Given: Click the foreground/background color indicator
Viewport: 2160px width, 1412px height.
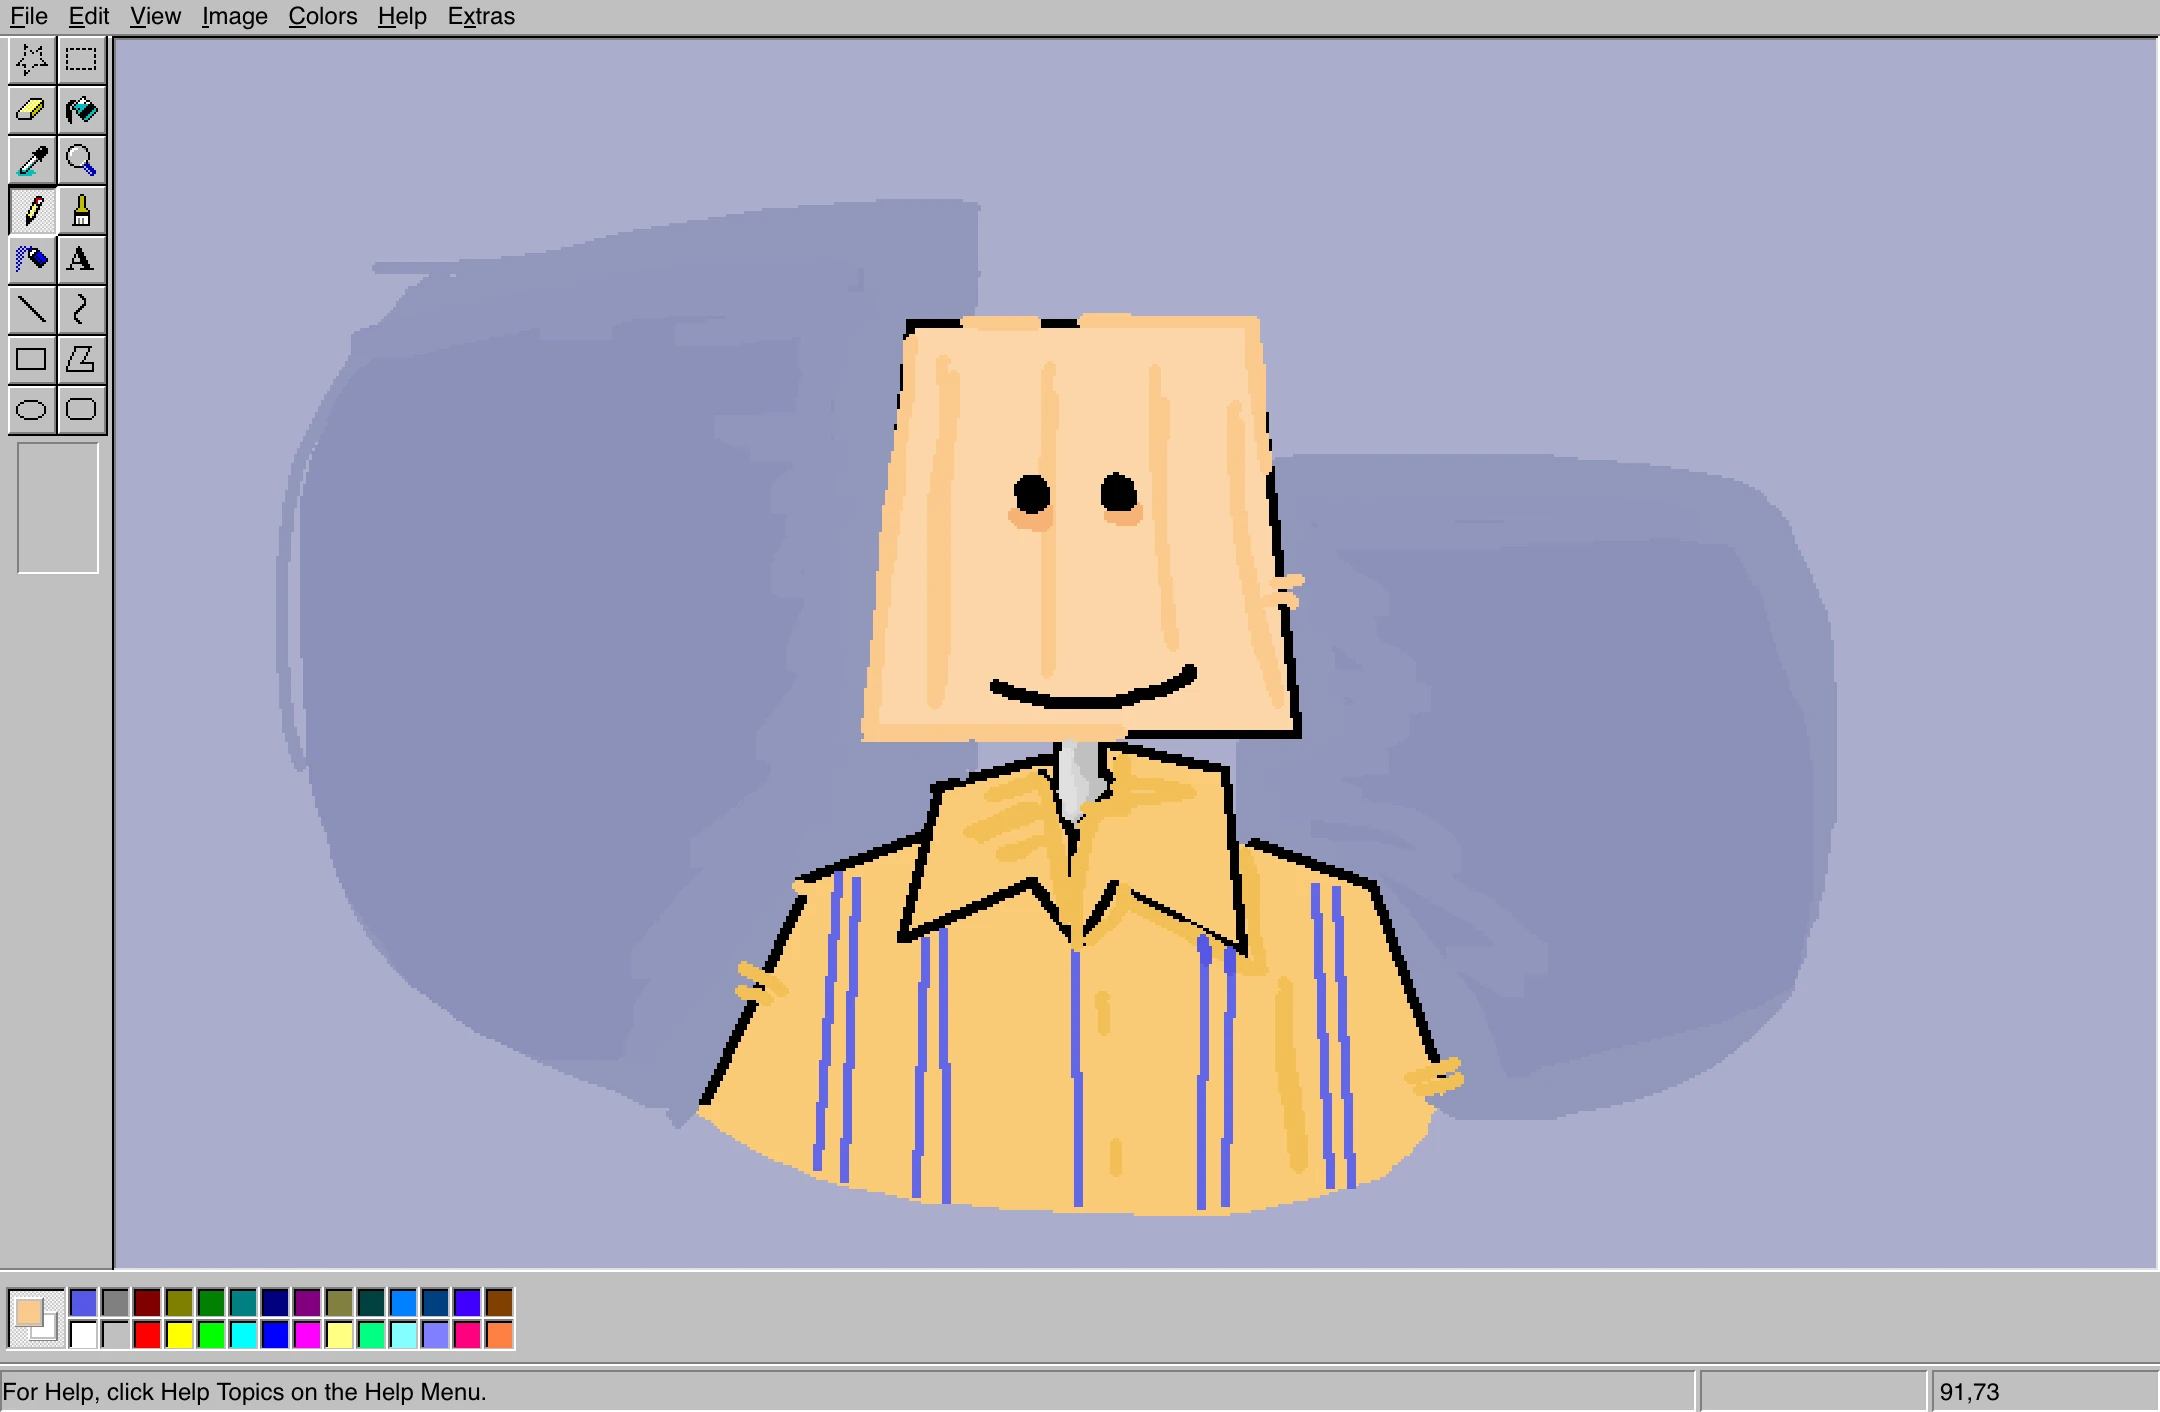Looking at the screenshot, I should coord(35,1318).
